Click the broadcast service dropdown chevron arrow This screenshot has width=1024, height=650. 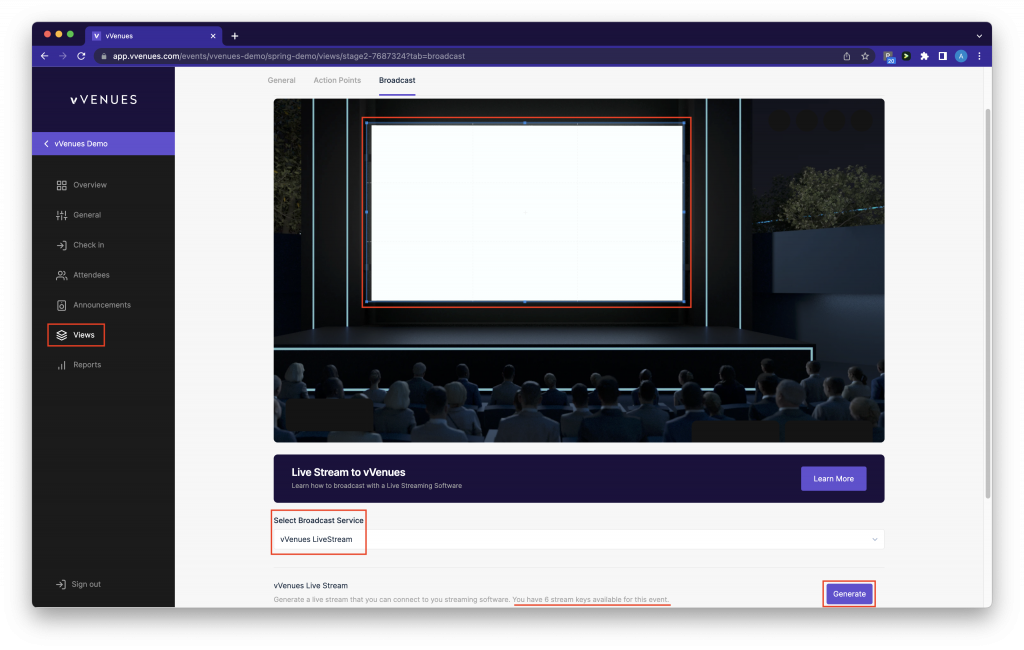pos(874,540)
